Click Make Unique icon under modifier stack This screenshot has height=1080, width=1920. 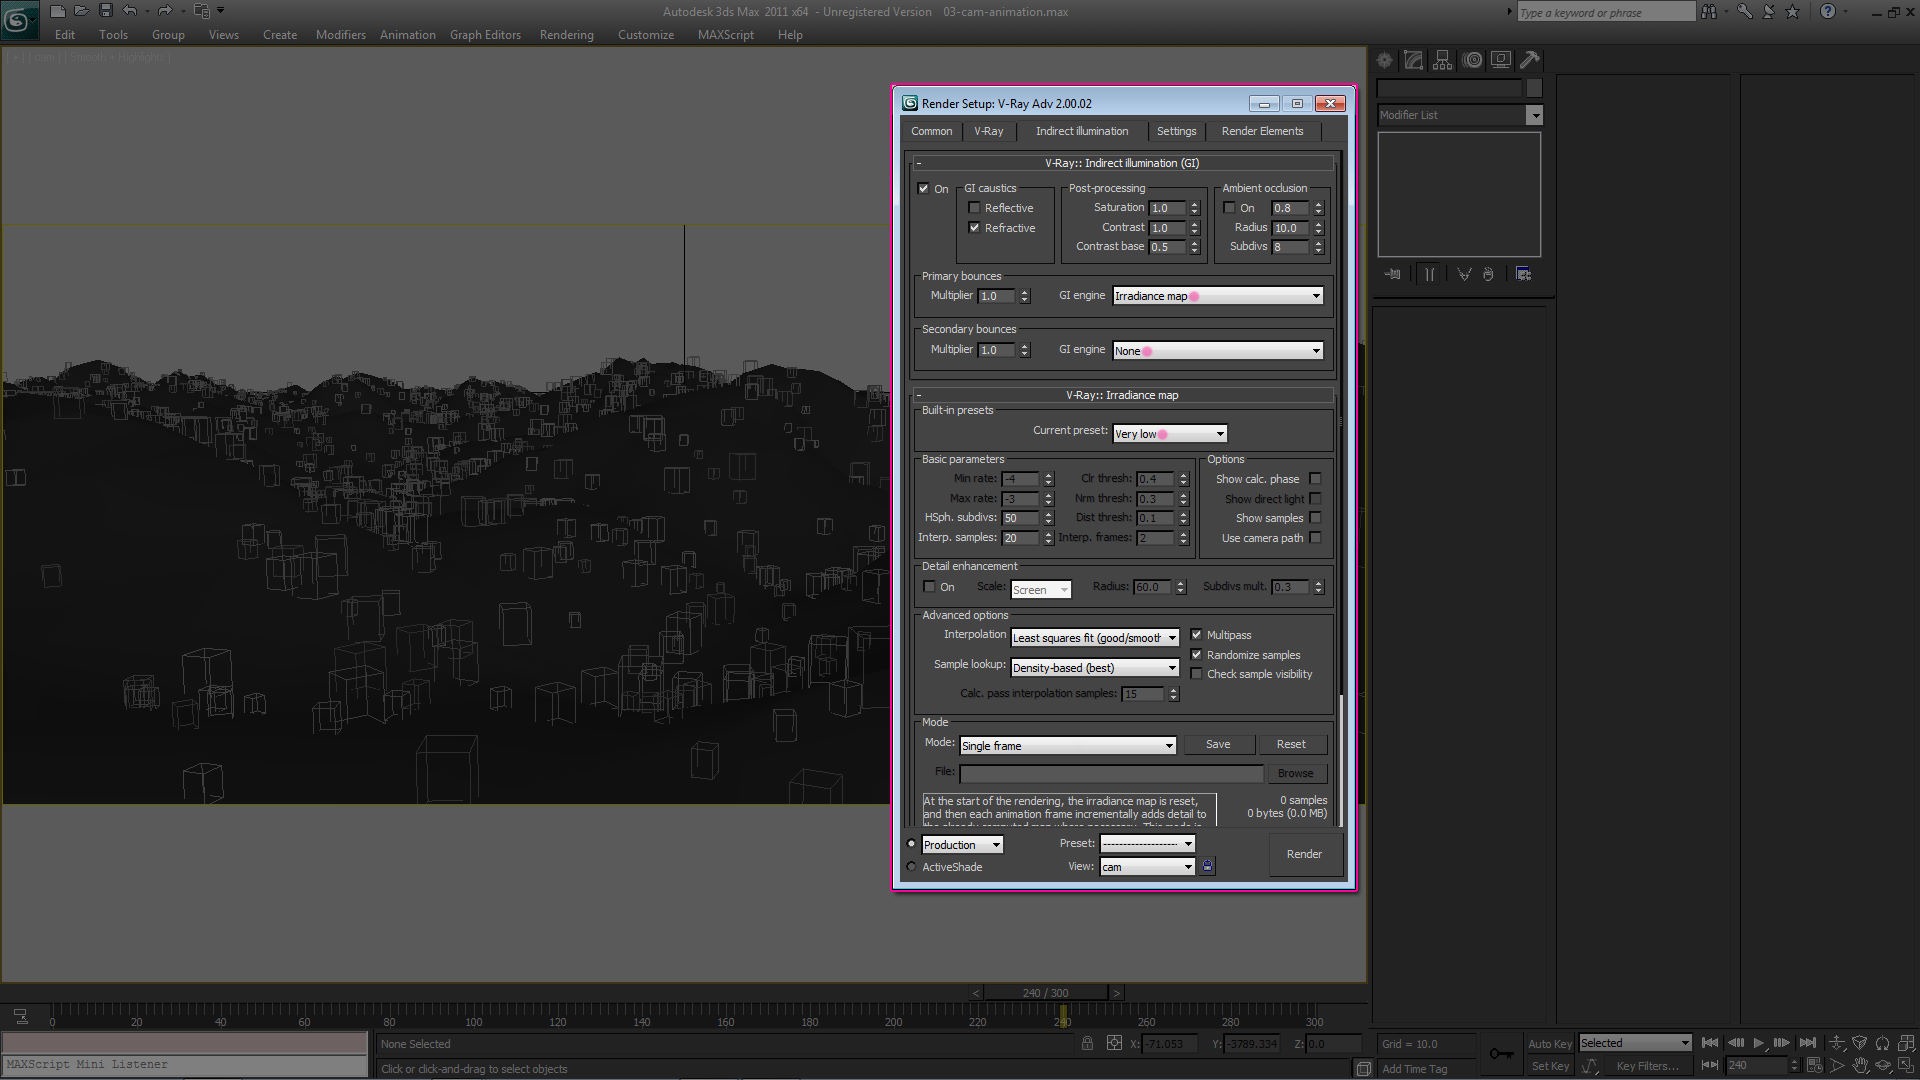(1464, 274)
